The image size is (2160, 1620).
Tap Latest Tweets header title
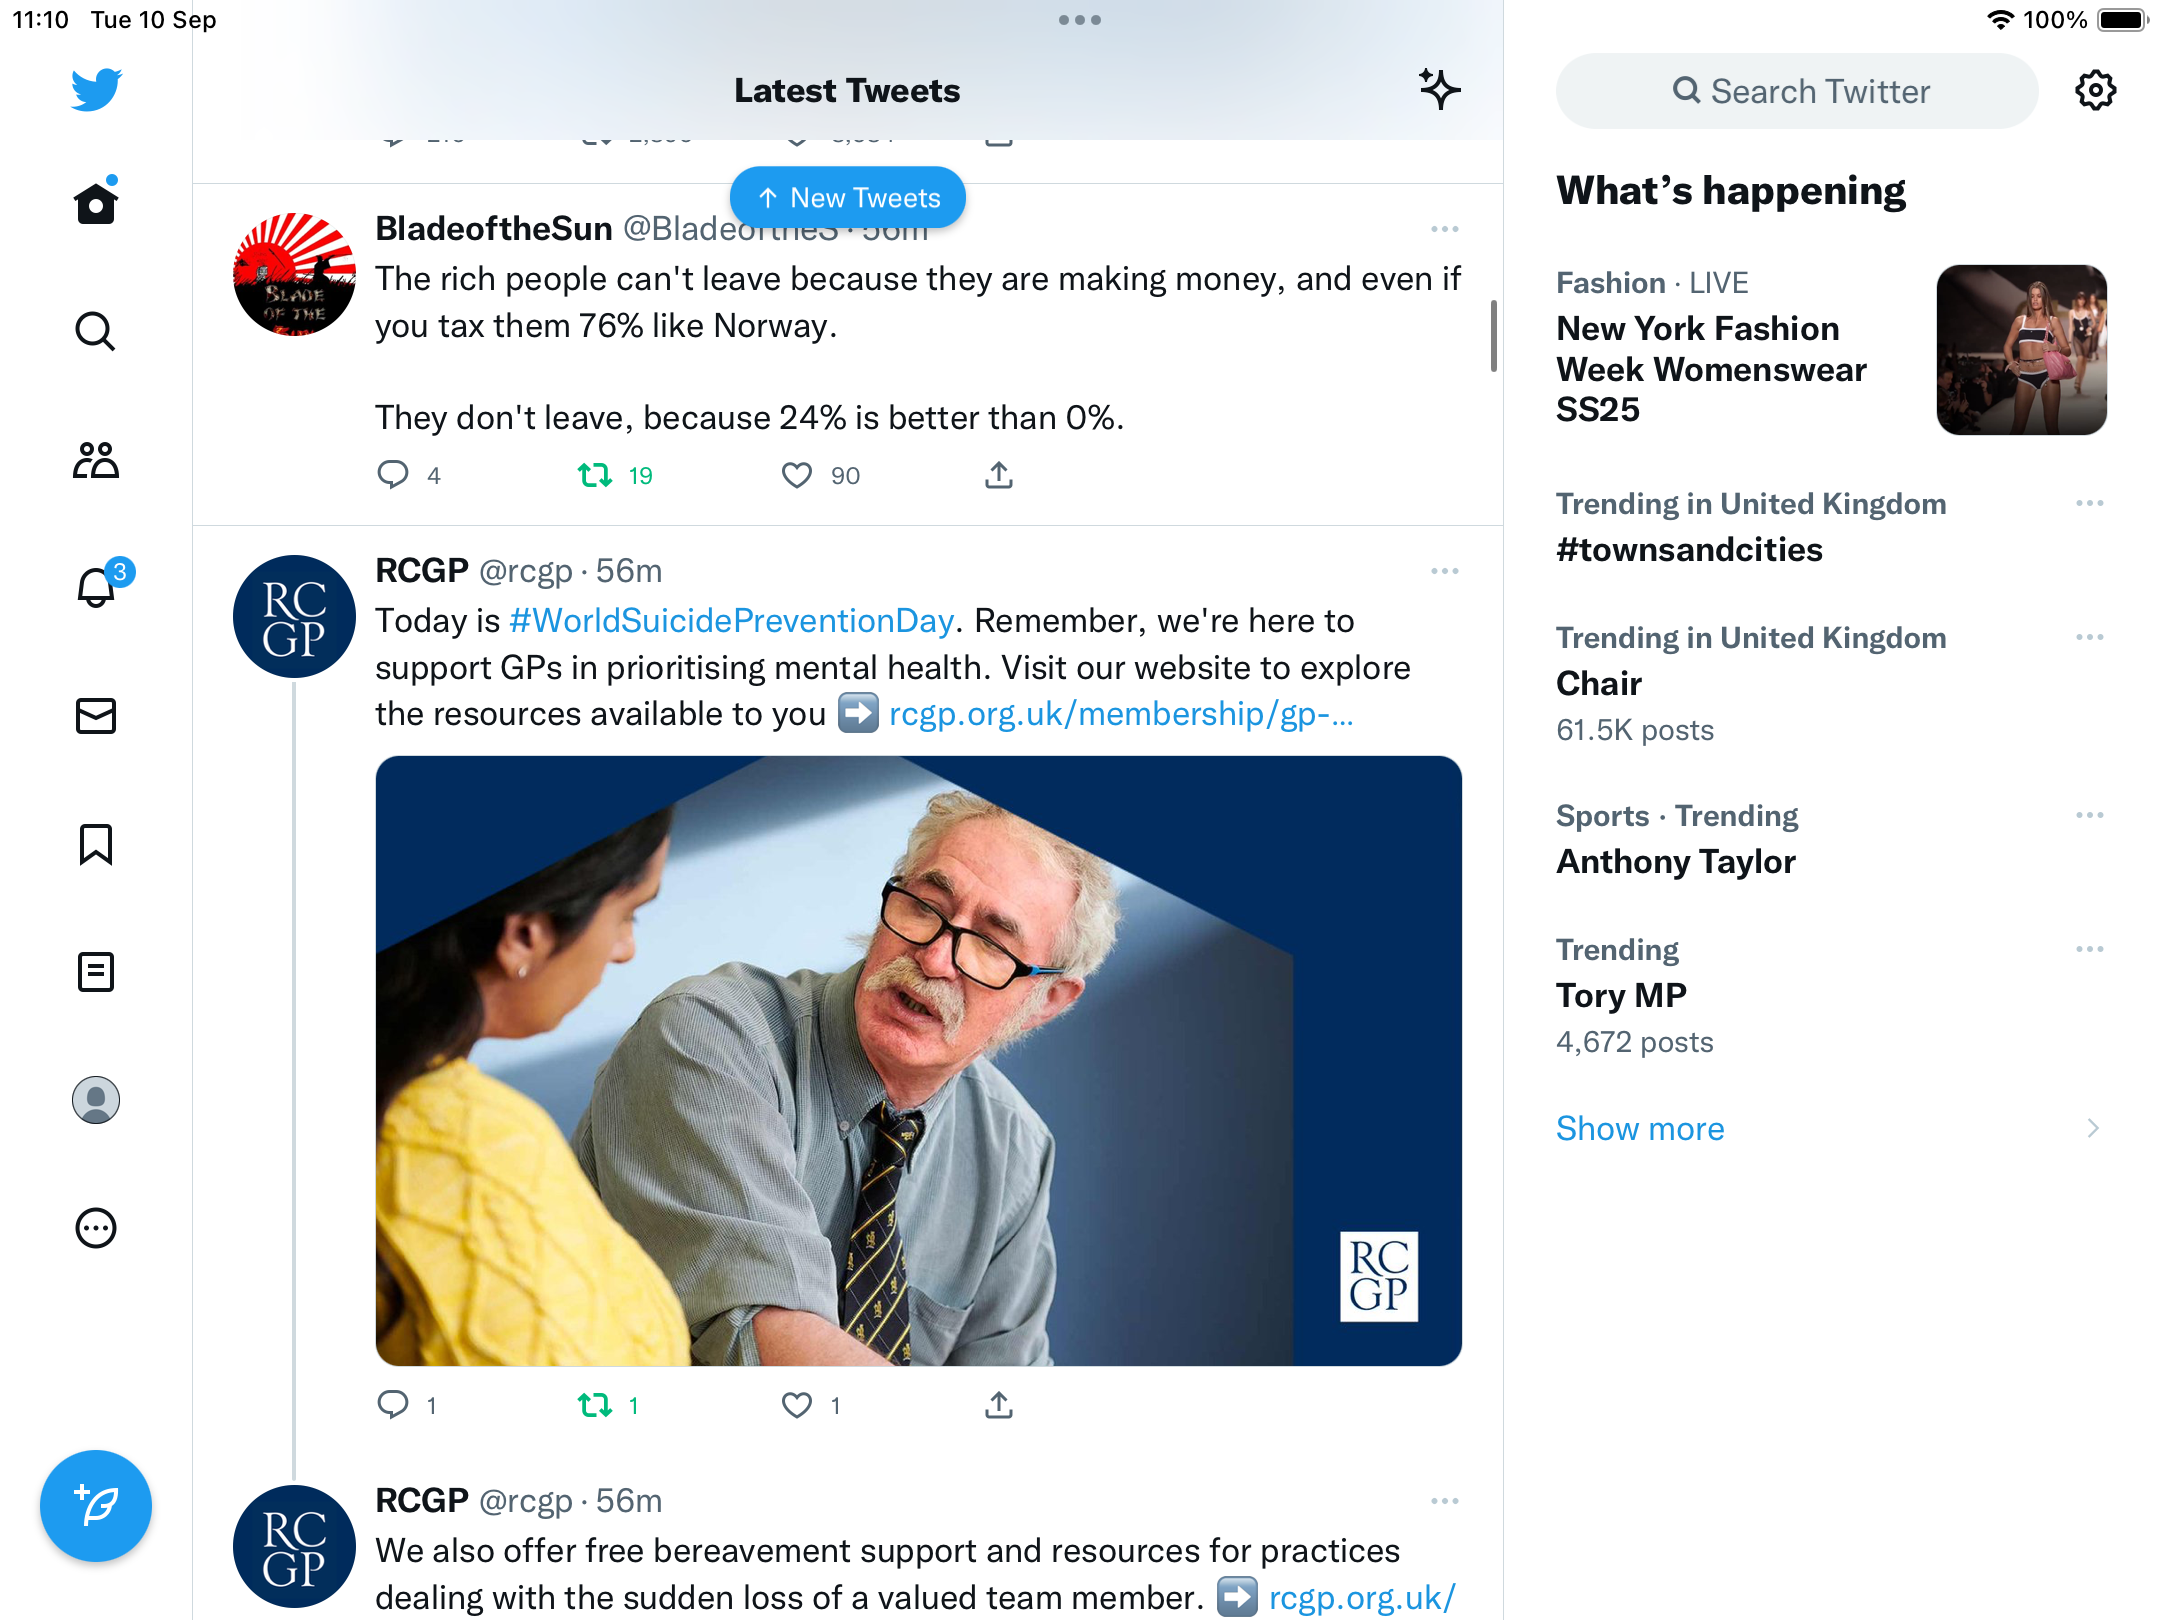[847, 91]
